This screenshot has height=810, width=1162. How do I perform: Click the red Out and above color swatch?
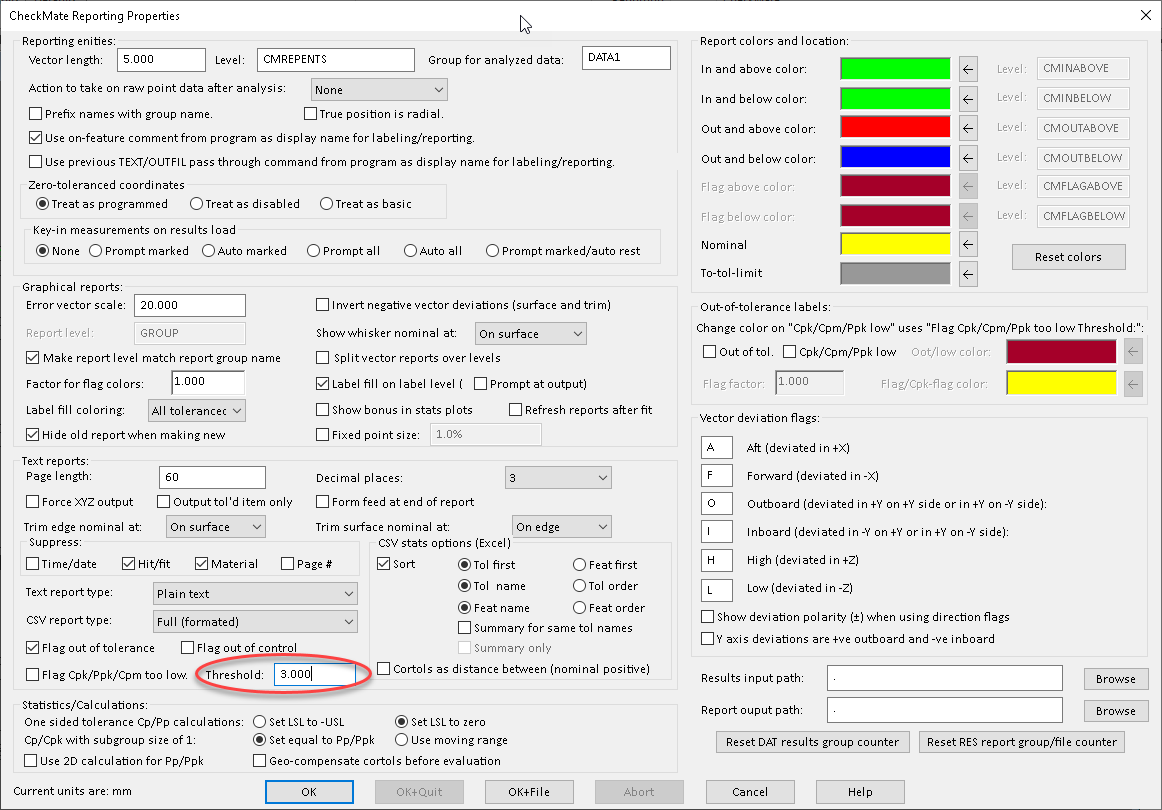(x=894, y=129)
